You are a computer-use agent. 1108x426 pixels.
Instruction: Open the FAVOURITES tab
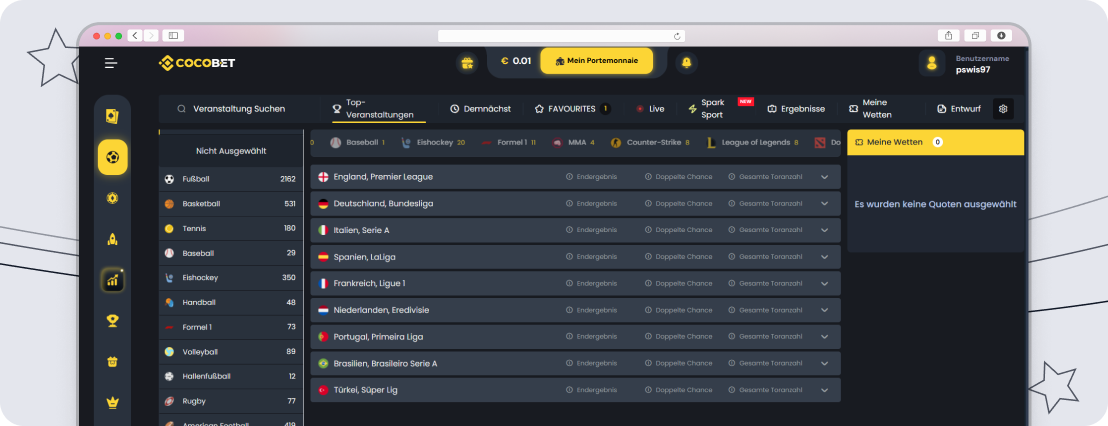point(572,109)
